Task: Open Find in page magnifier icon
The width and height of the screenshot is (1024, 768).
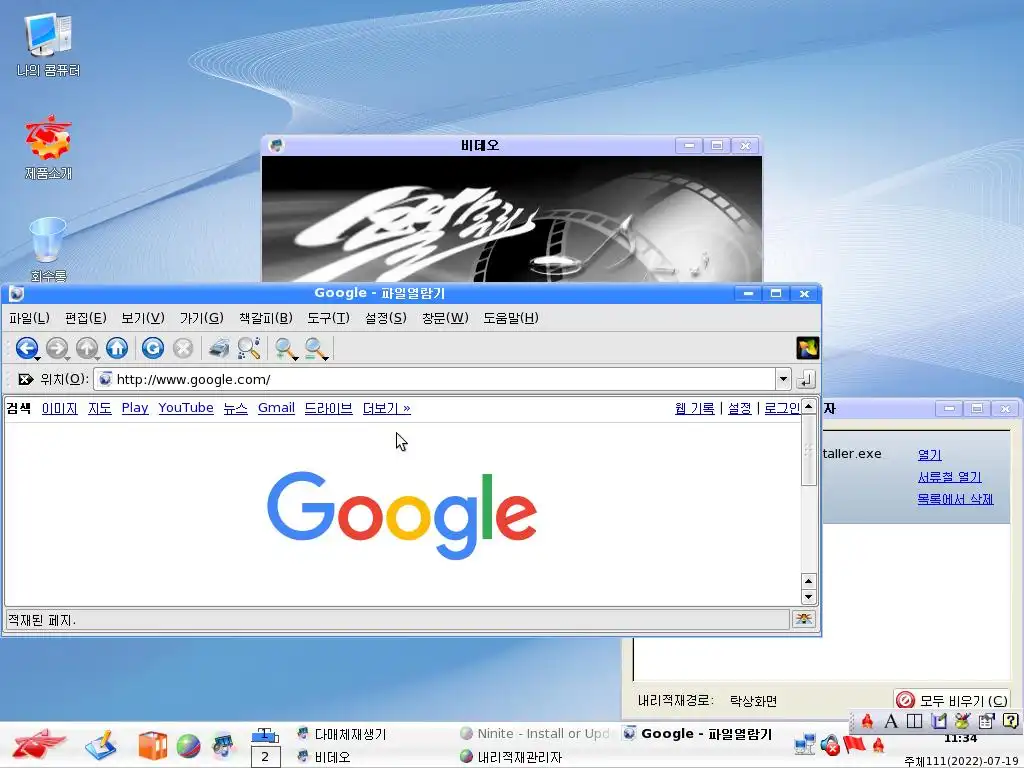Action: click(x=249, y=348)
